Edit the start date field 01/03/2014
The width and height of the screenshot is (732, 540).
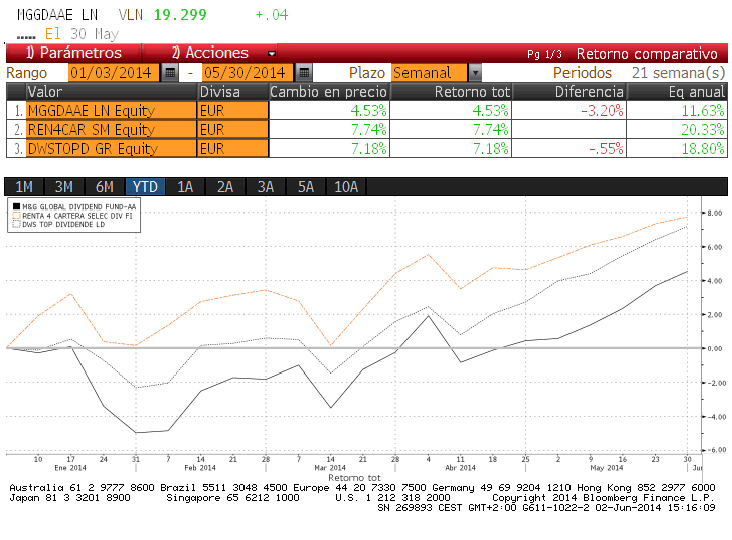[113, 73]
